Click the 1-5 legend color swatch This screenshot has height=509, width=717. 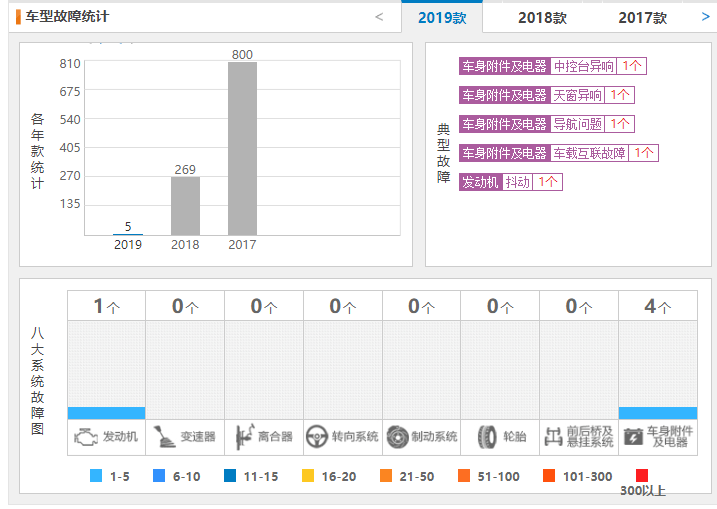(x=96, y=476)
